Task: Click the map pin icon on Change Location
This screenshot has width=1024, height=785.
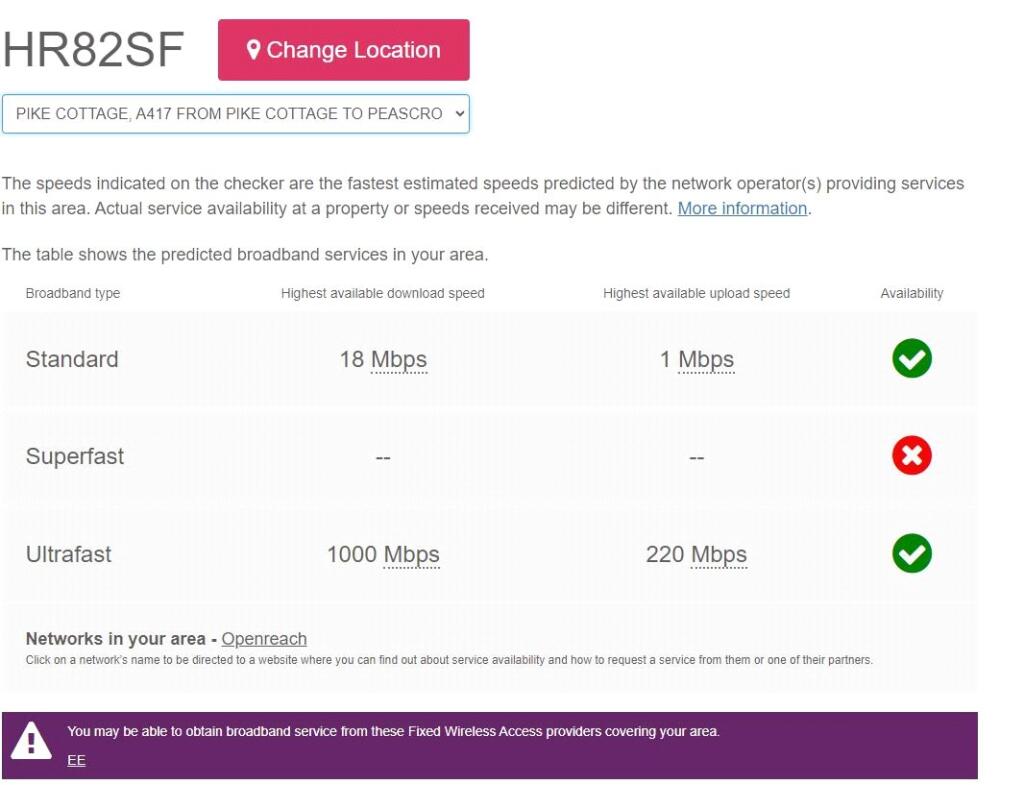Action: click(253, 50)
